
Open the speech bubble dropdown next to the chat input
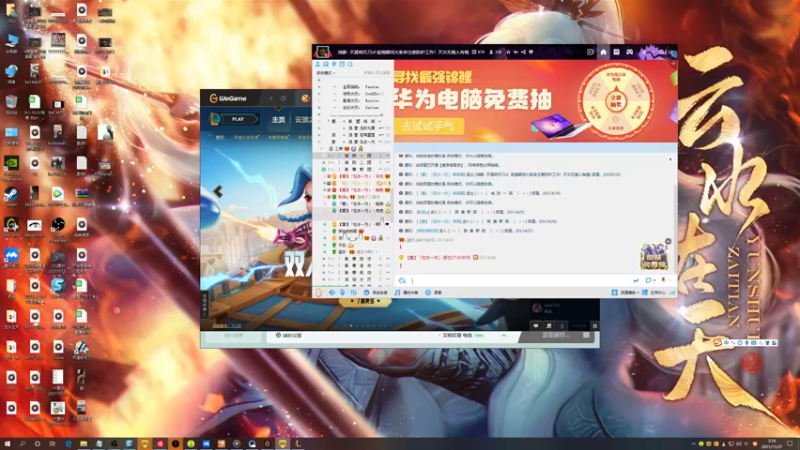pos(649,280)
